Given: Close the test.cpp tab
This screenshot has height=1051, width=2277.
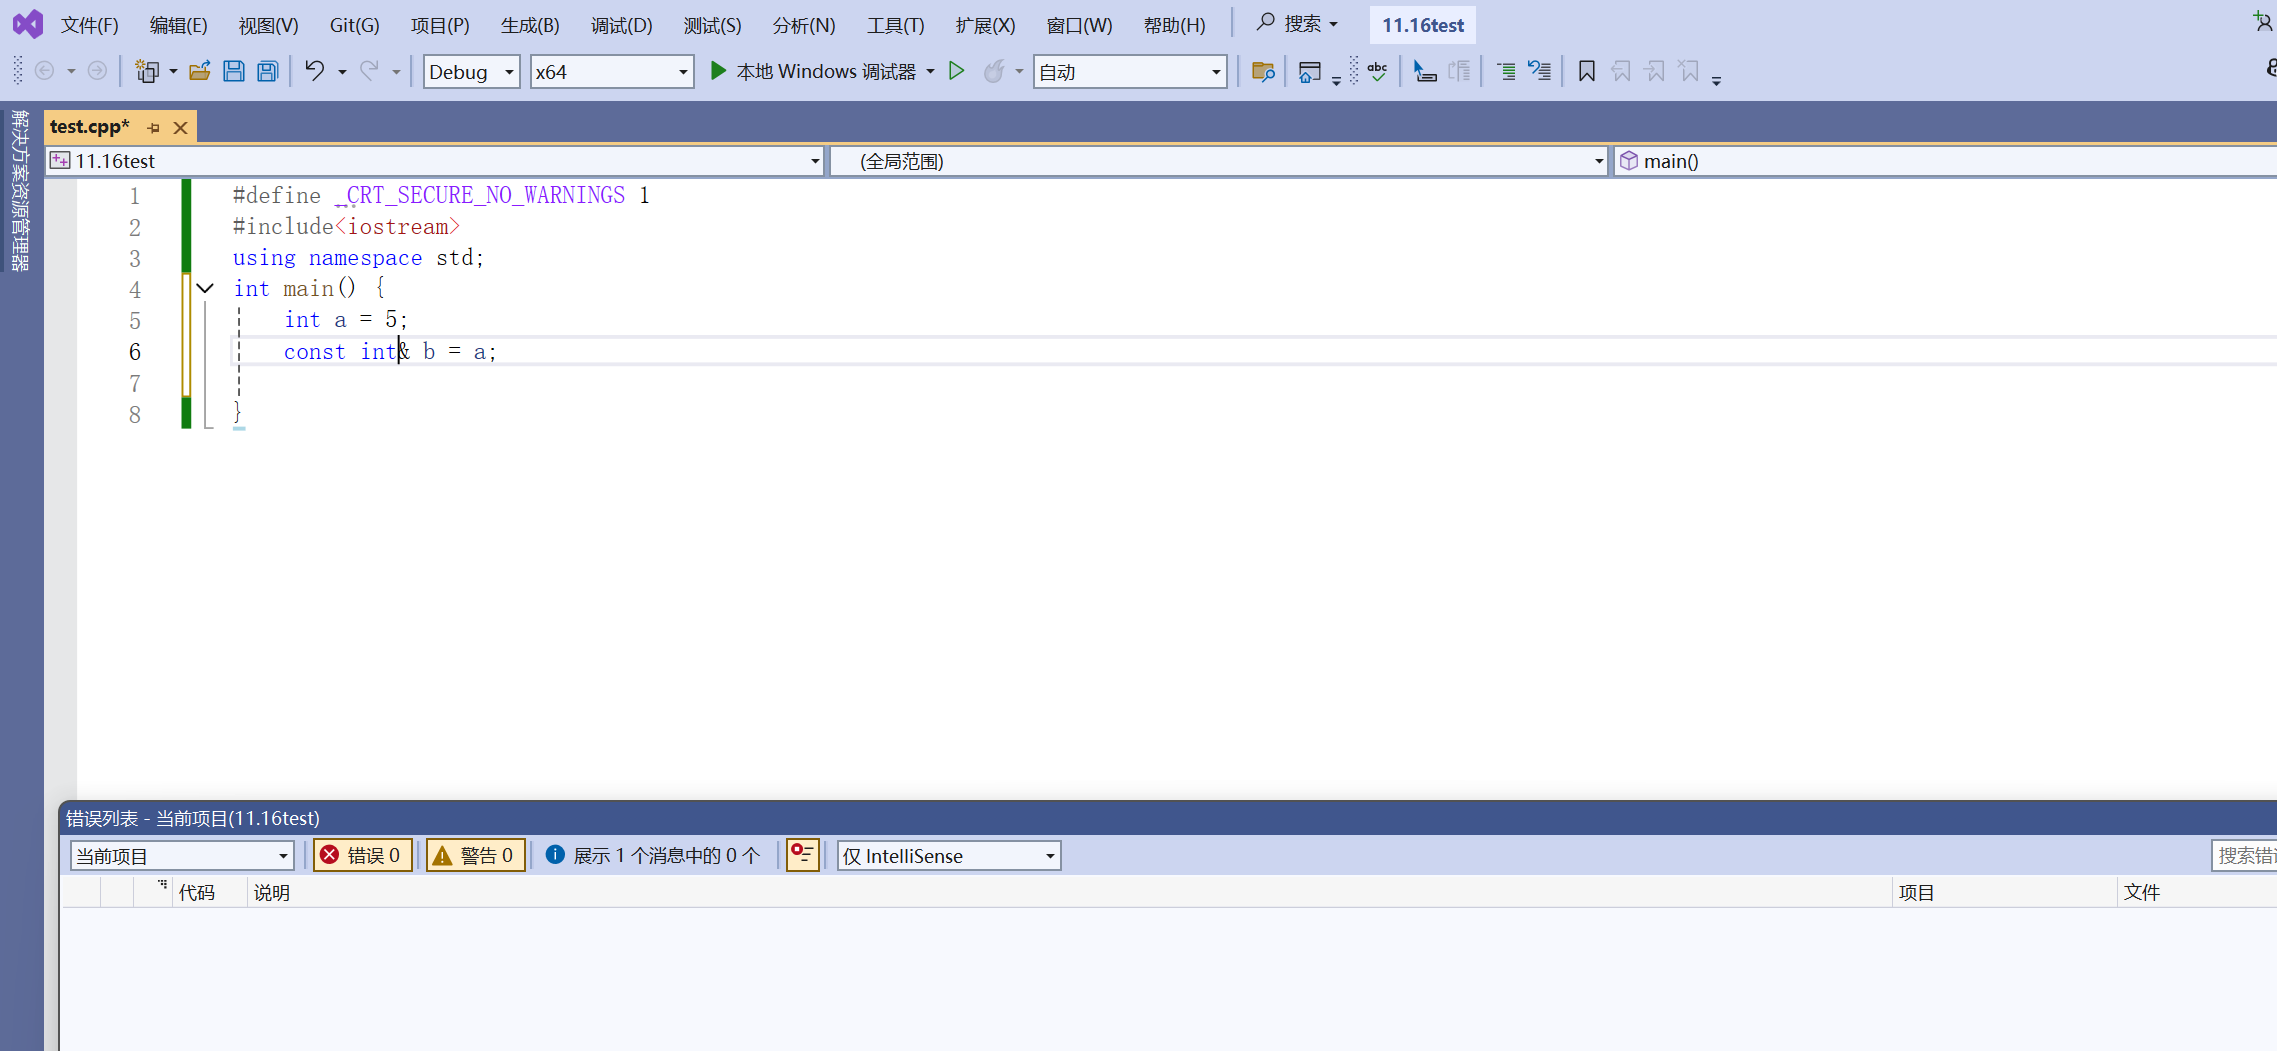Looking at the screenshot, I should coord(180,127).
